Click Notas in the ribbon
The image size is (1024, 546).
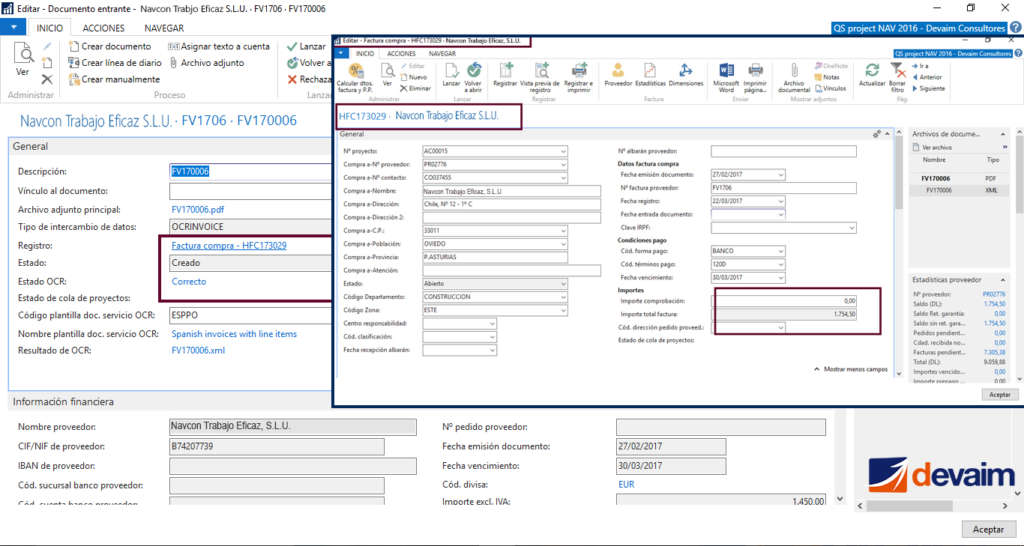pos(827,77)
